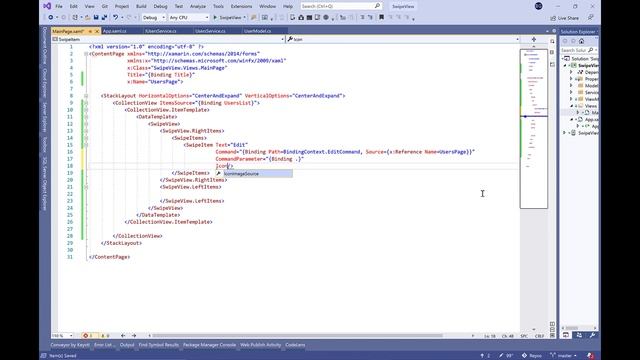
Task: Click the Live Share button
Action: (x=564, y=18)
